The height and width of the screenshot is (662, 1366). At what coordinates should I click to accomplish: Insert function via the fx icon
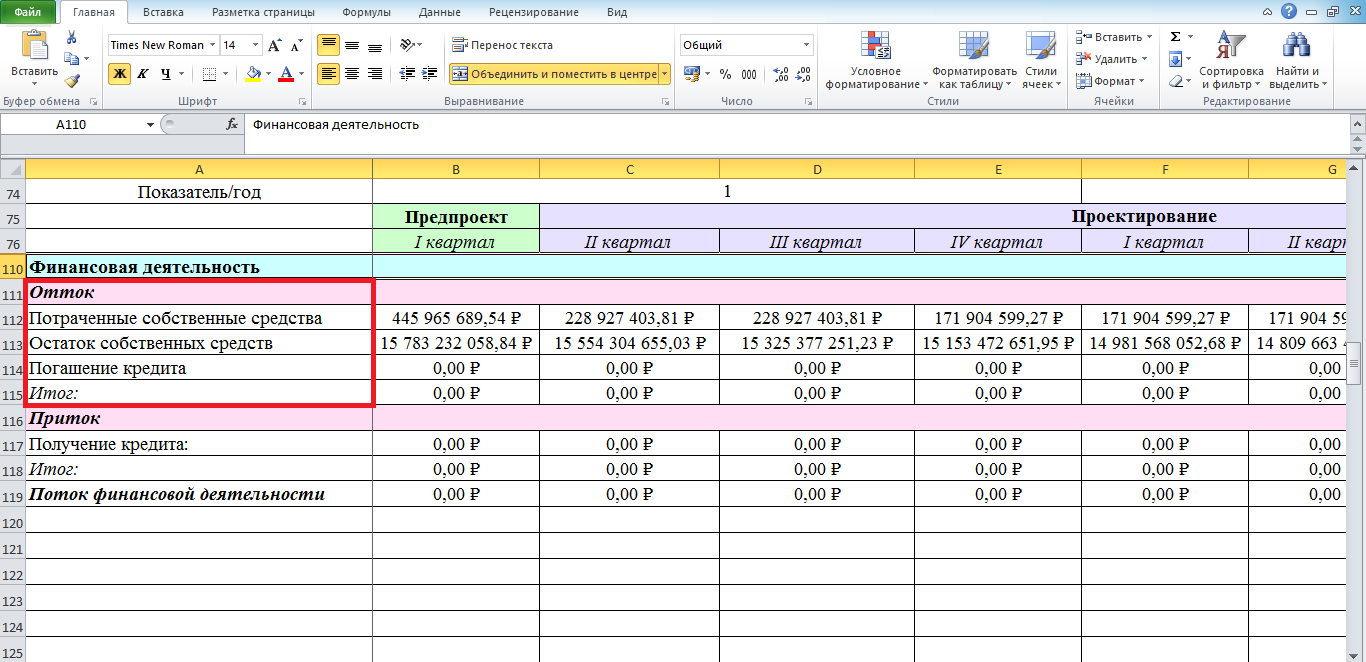coord(232,125)
